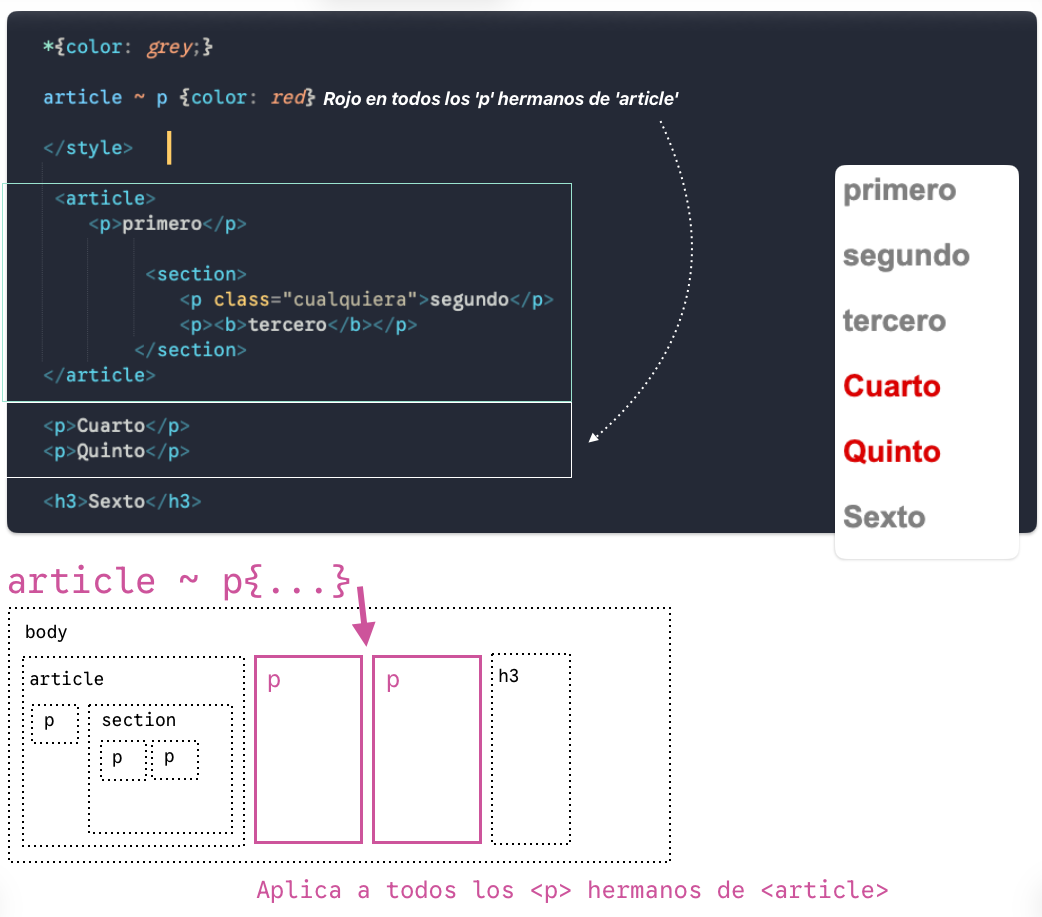Click the red 'Quinto' text in the preview
1042x917 pixels.
click(x=891, y=451)
